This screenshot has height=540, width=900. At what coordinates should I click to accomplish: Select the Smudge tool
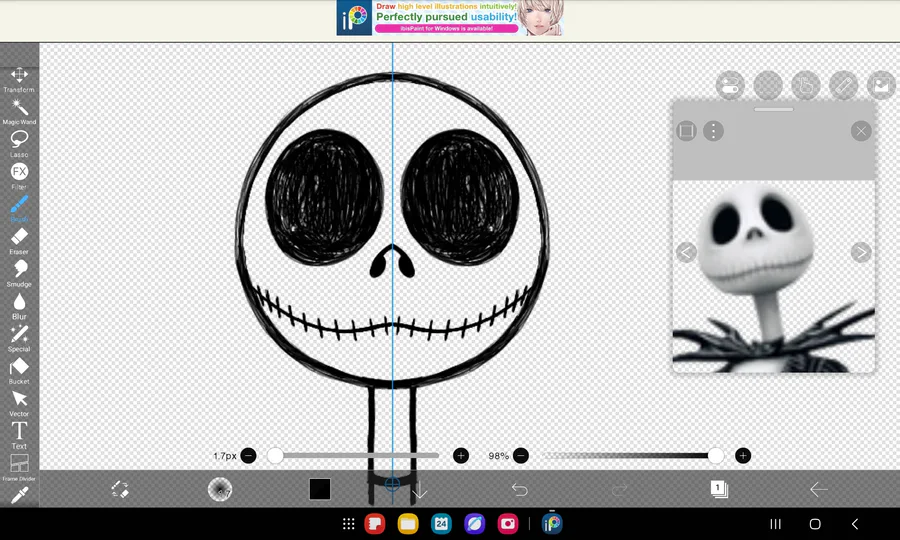[x=19, y=273]
